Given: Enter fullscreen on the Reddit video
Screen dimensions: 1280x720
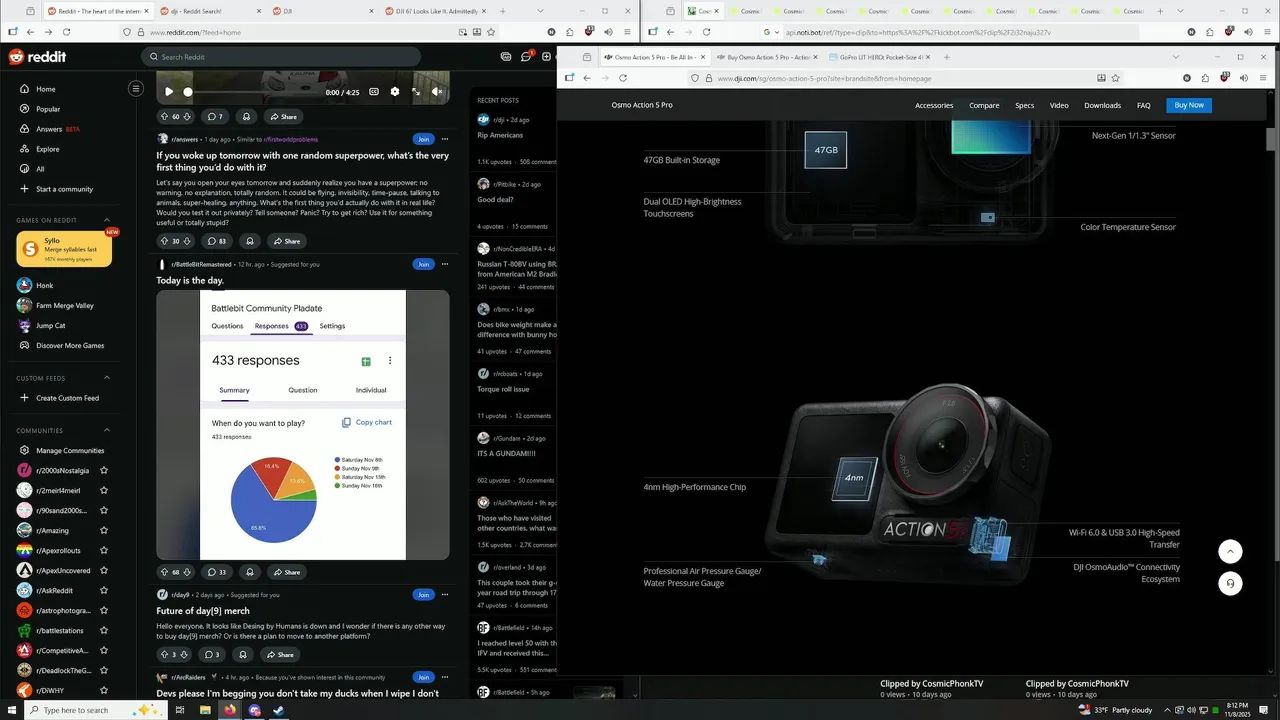Looking at the screenshot, I should click(416, 91).
